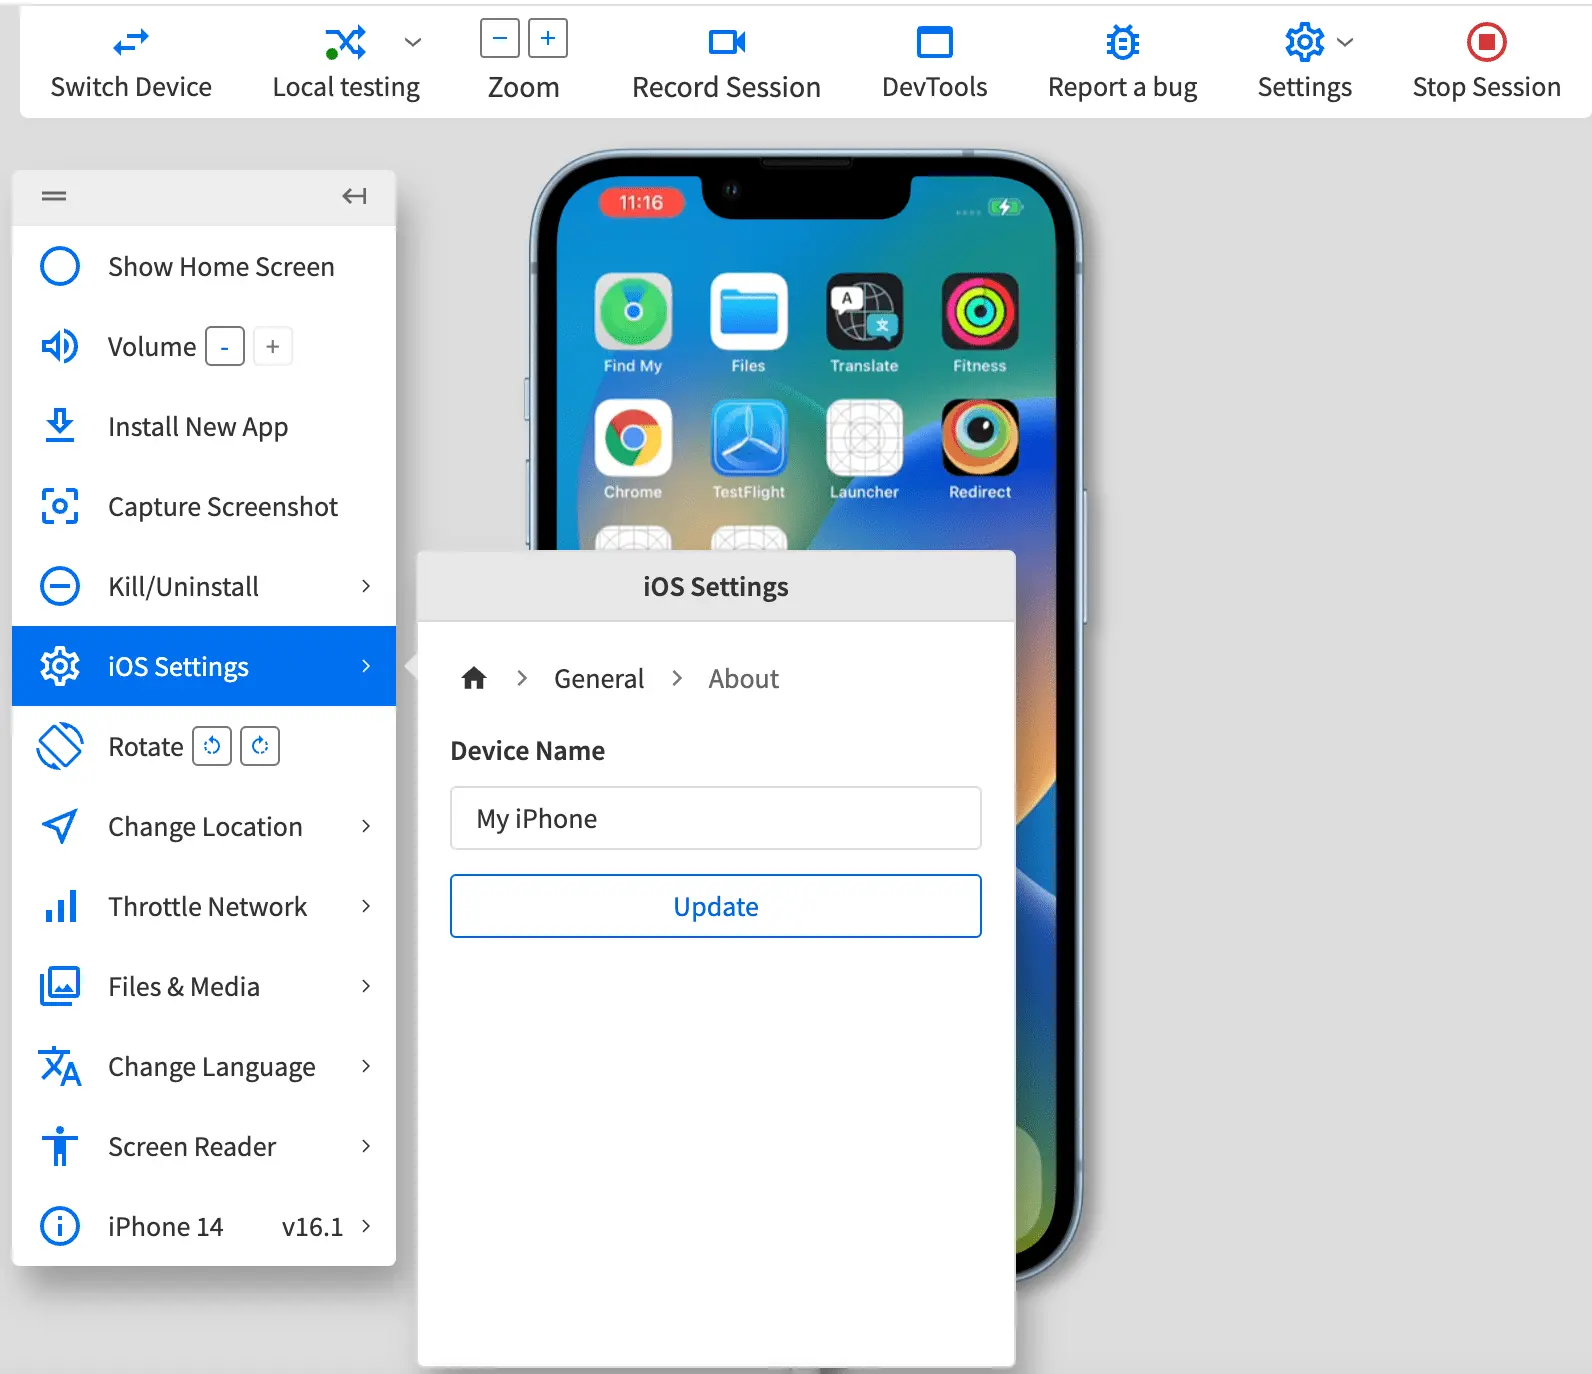Zoom in using the plus button
The height and width of the screenshot is (1374, 1592).
pos(547,39)
